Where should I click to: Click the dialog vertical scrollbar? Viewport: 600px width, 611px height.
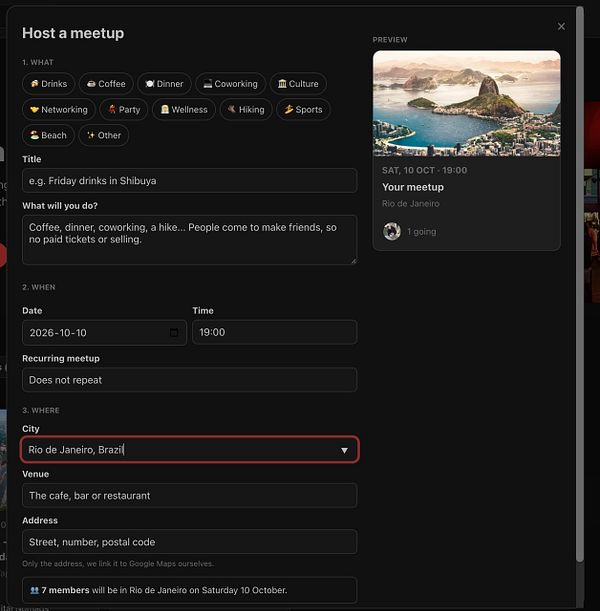[580, 284]
